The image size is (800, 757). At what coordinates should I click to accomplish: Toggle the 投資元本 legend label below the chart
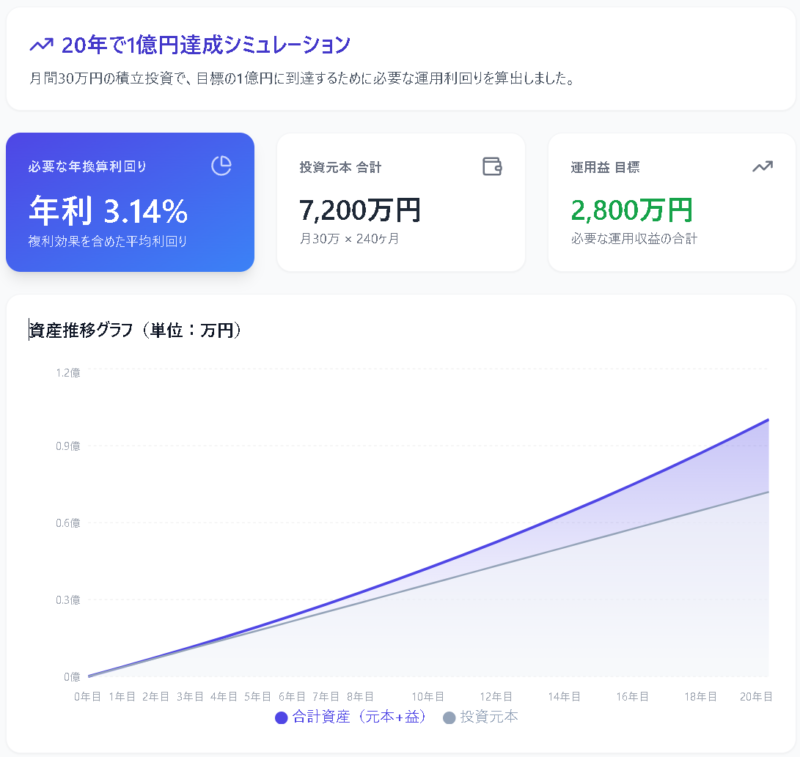coord(489,717)
